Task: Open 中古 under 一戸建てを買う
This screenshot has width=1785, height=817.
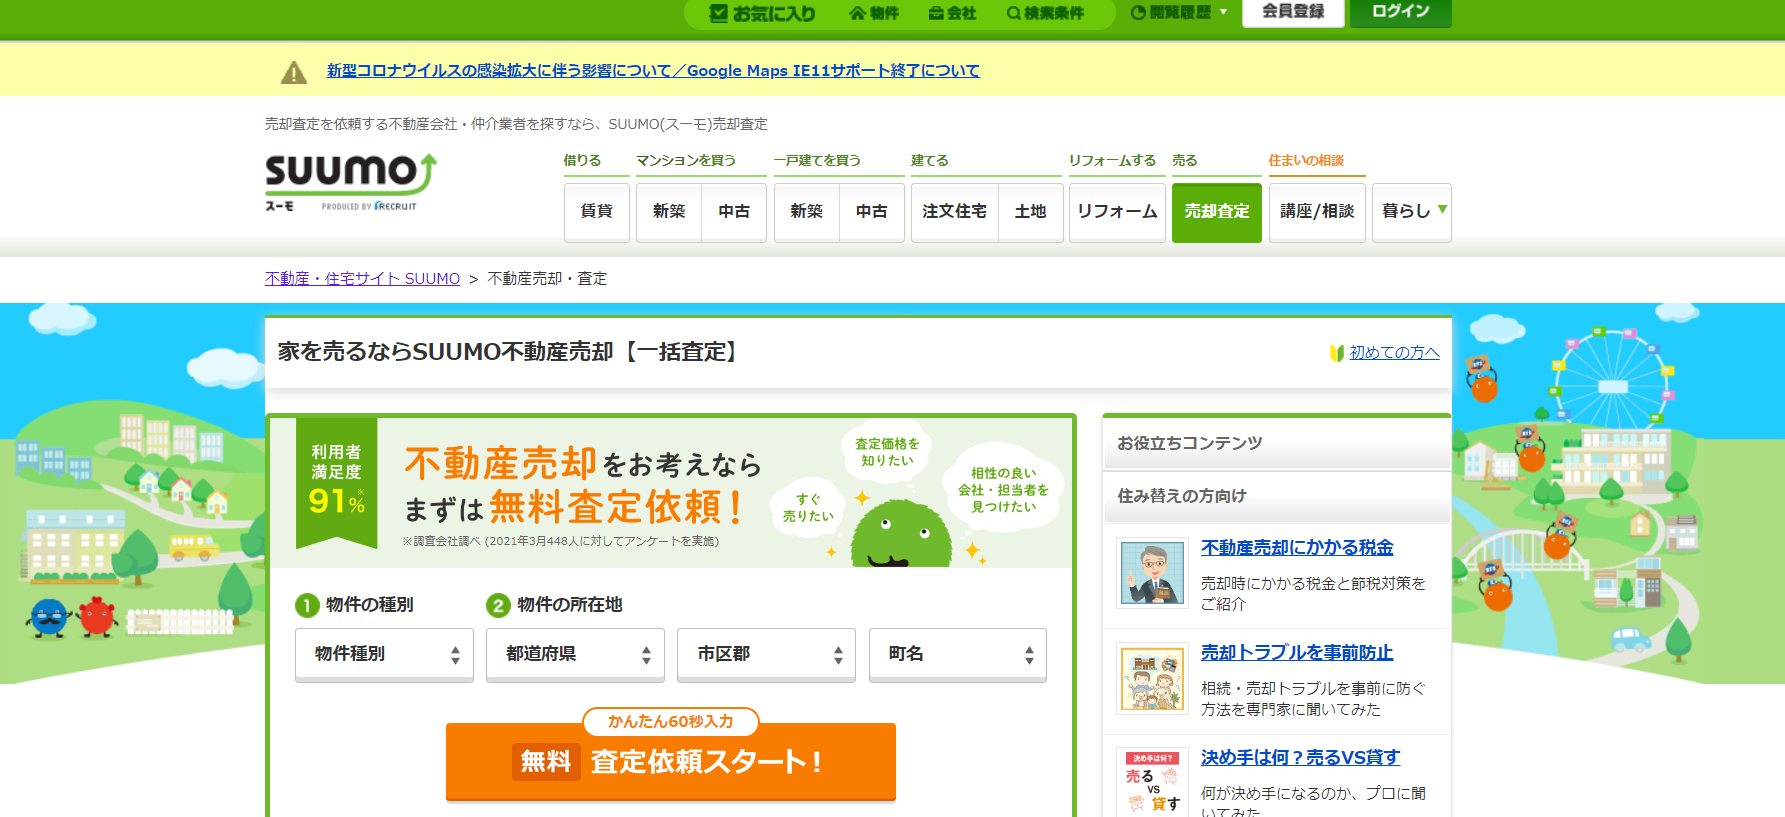Action: click(x=871, y=212)
